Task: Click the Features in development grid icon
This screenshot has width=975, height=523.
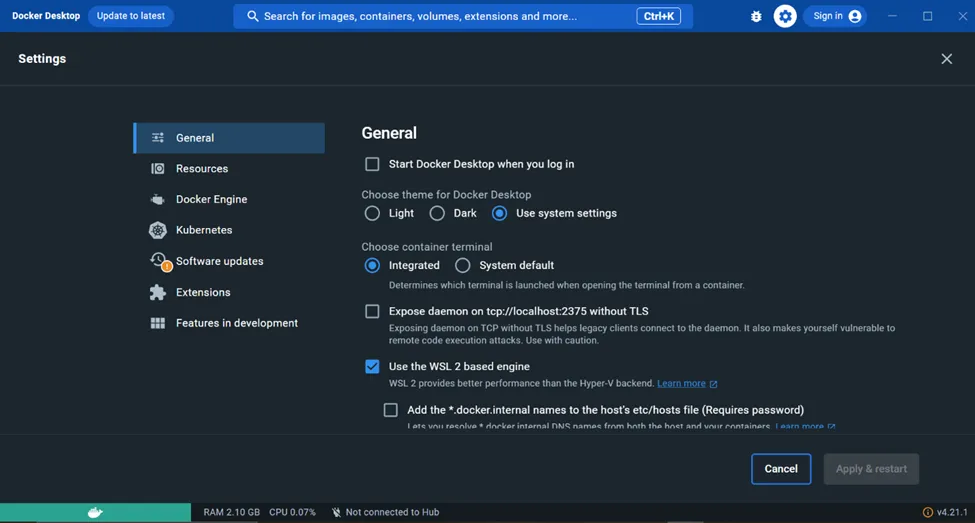Action: pyautogui.click(x=158, y=323)
